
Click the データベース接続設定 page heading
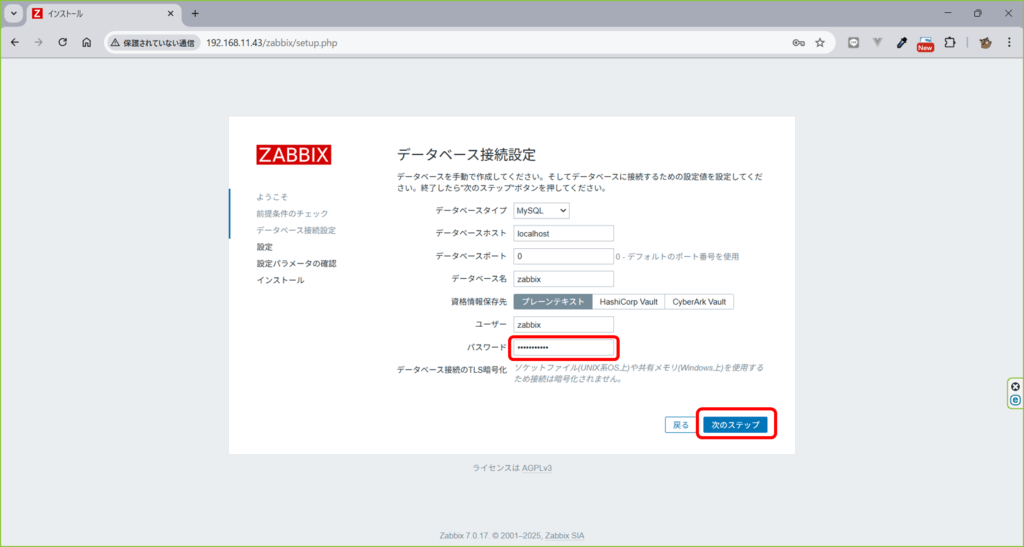pyautogui.click(x=466, y=155)
